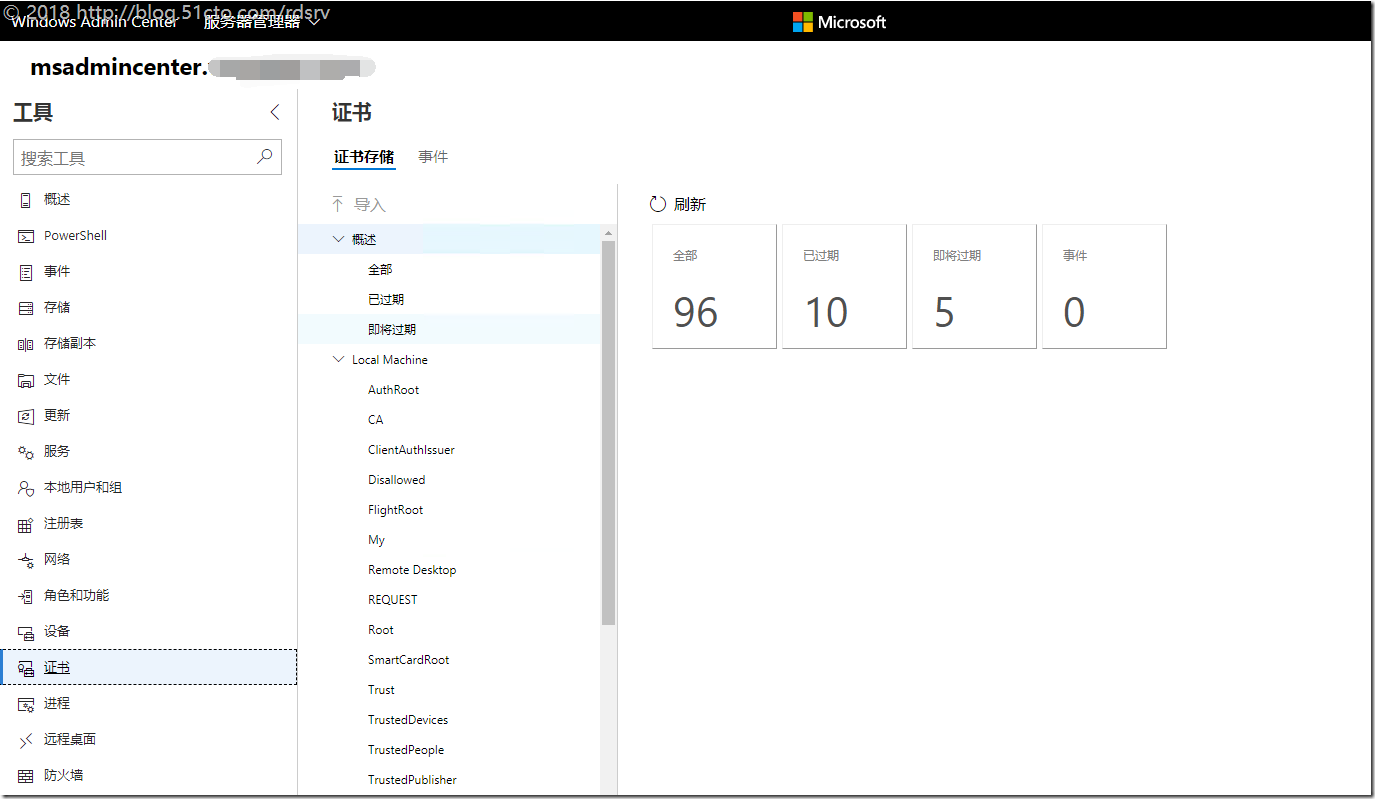Viewport: 1375px width, 799px height.
Task: Open the 服务器管理器 dropdown in header
Action: [262, 22]
